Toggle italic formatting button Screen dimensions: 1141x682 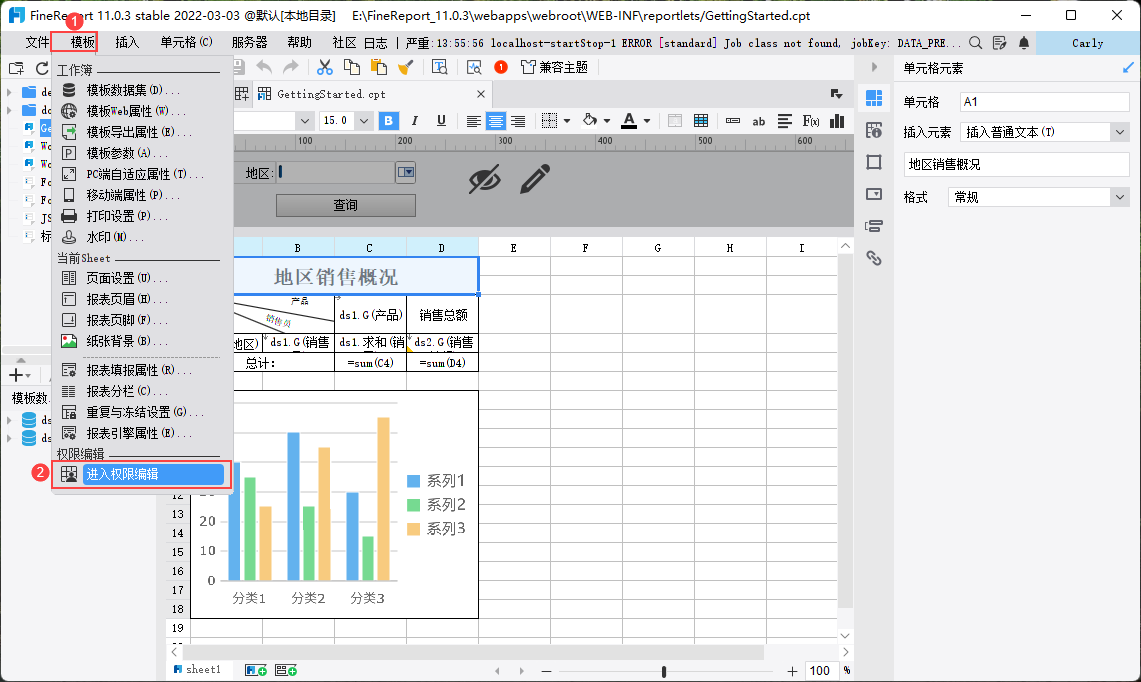(415, 121)
